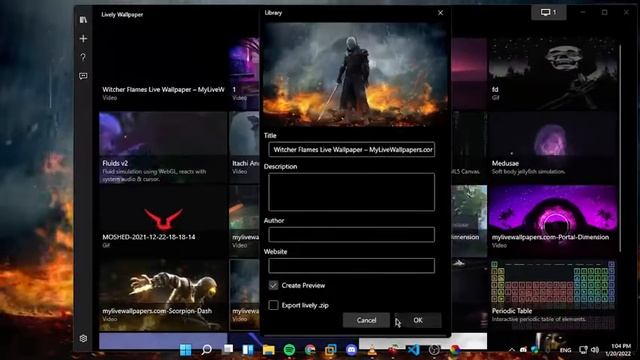
Task: Click the Author input field
Action: click(x=351, y=235)
